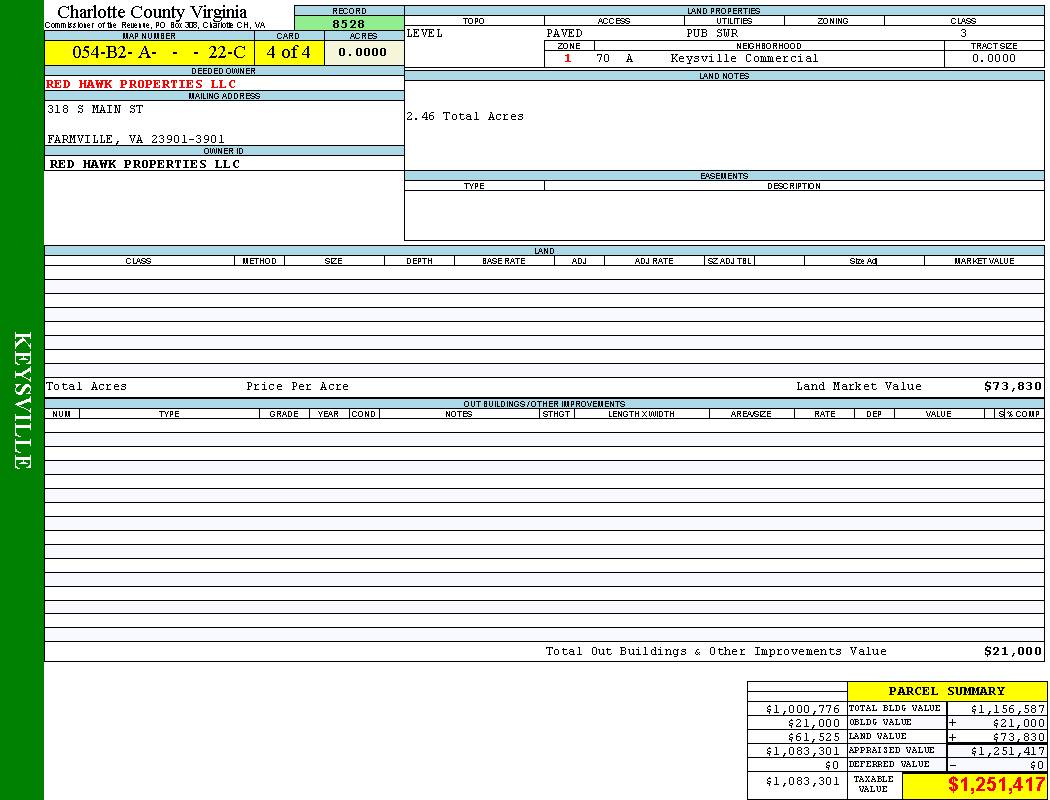The width and height of the screenshot is (1050, 800).
Task: Select the red deeded owner name
Action: click(x=141, y=84)
